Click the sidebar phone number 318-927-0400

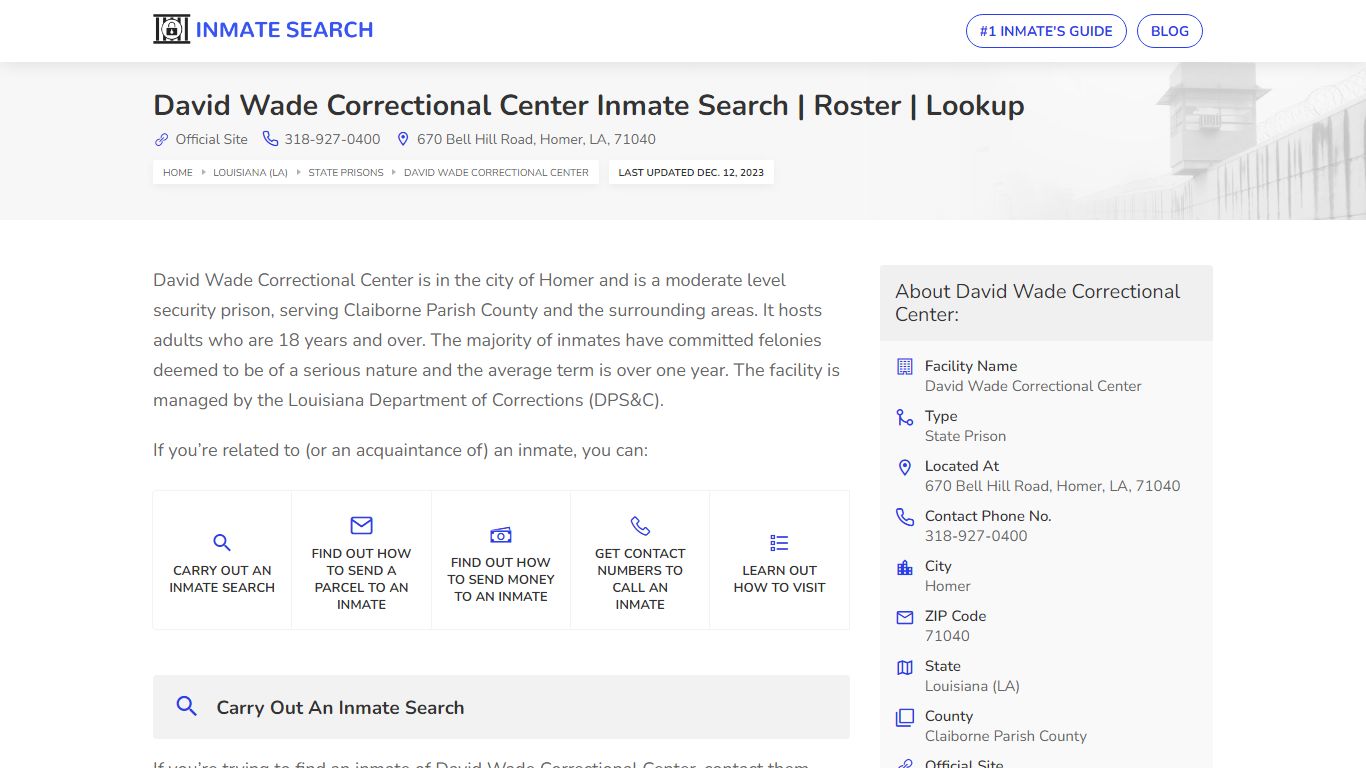pyautogui.click(x=976, y=536)
